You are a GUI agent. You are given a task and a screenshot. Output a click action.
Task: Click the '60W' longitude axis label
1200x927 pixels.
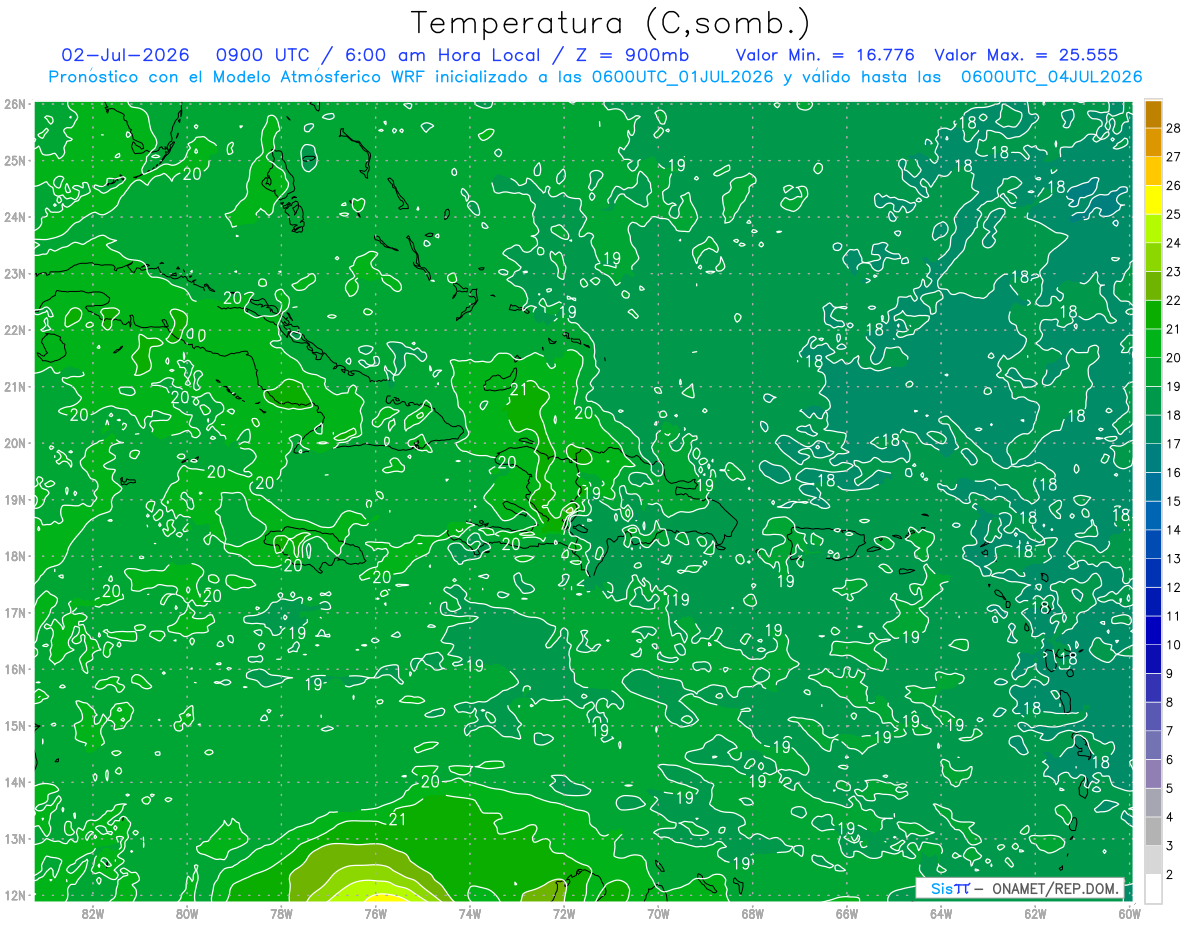pyautogui.click(x=1129, y=913)
